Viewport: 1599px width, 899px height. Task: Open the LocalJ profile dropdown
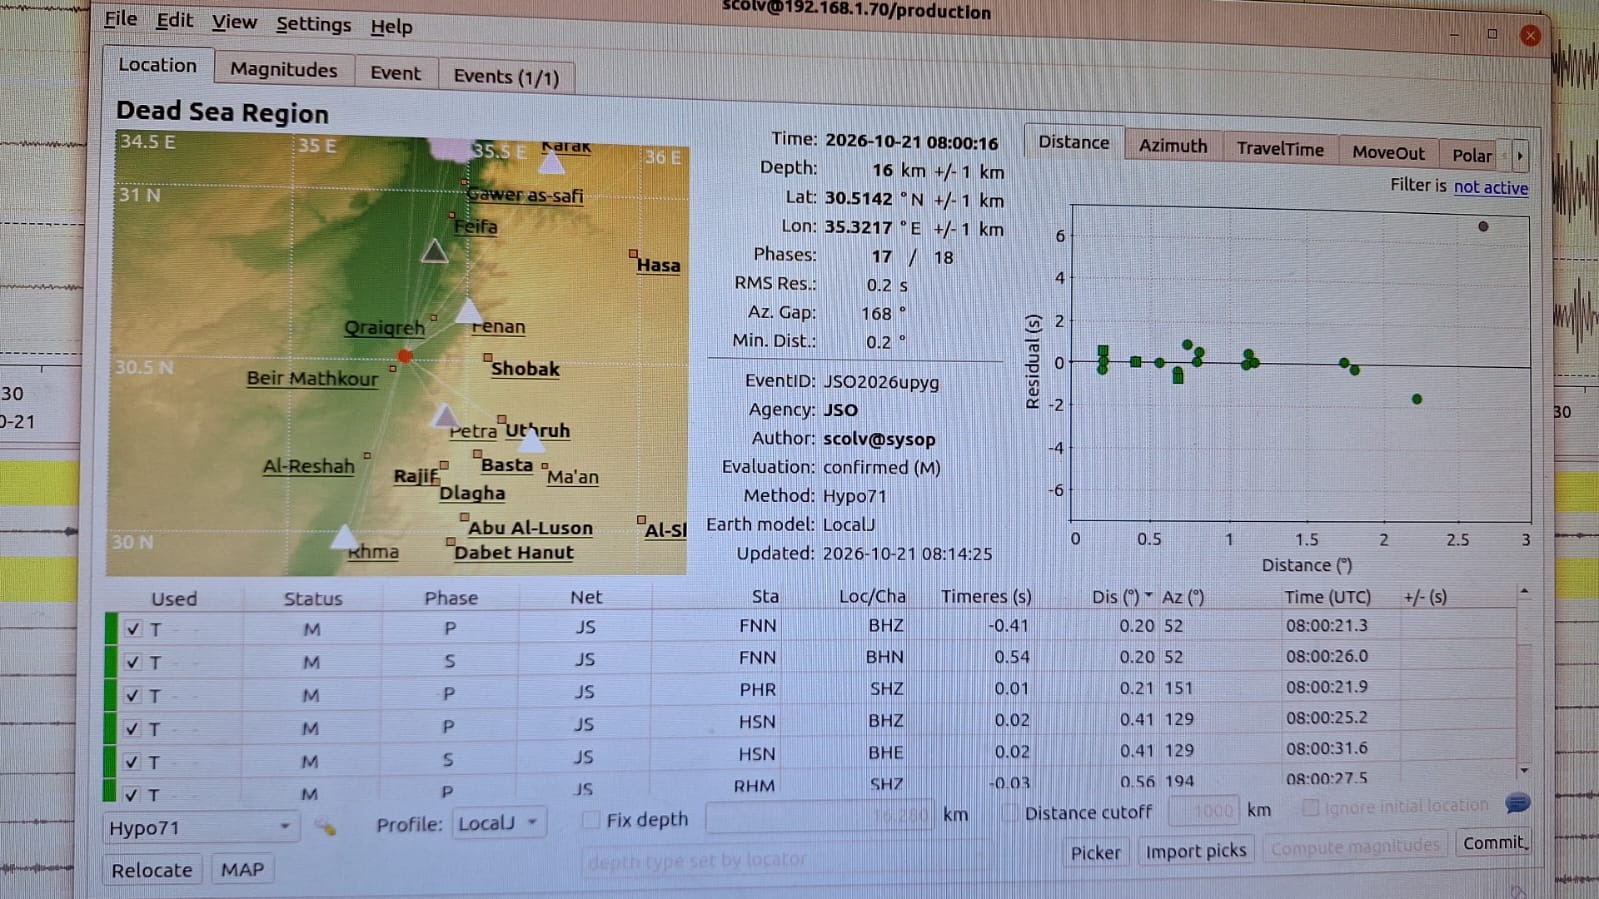coord(498,823)
